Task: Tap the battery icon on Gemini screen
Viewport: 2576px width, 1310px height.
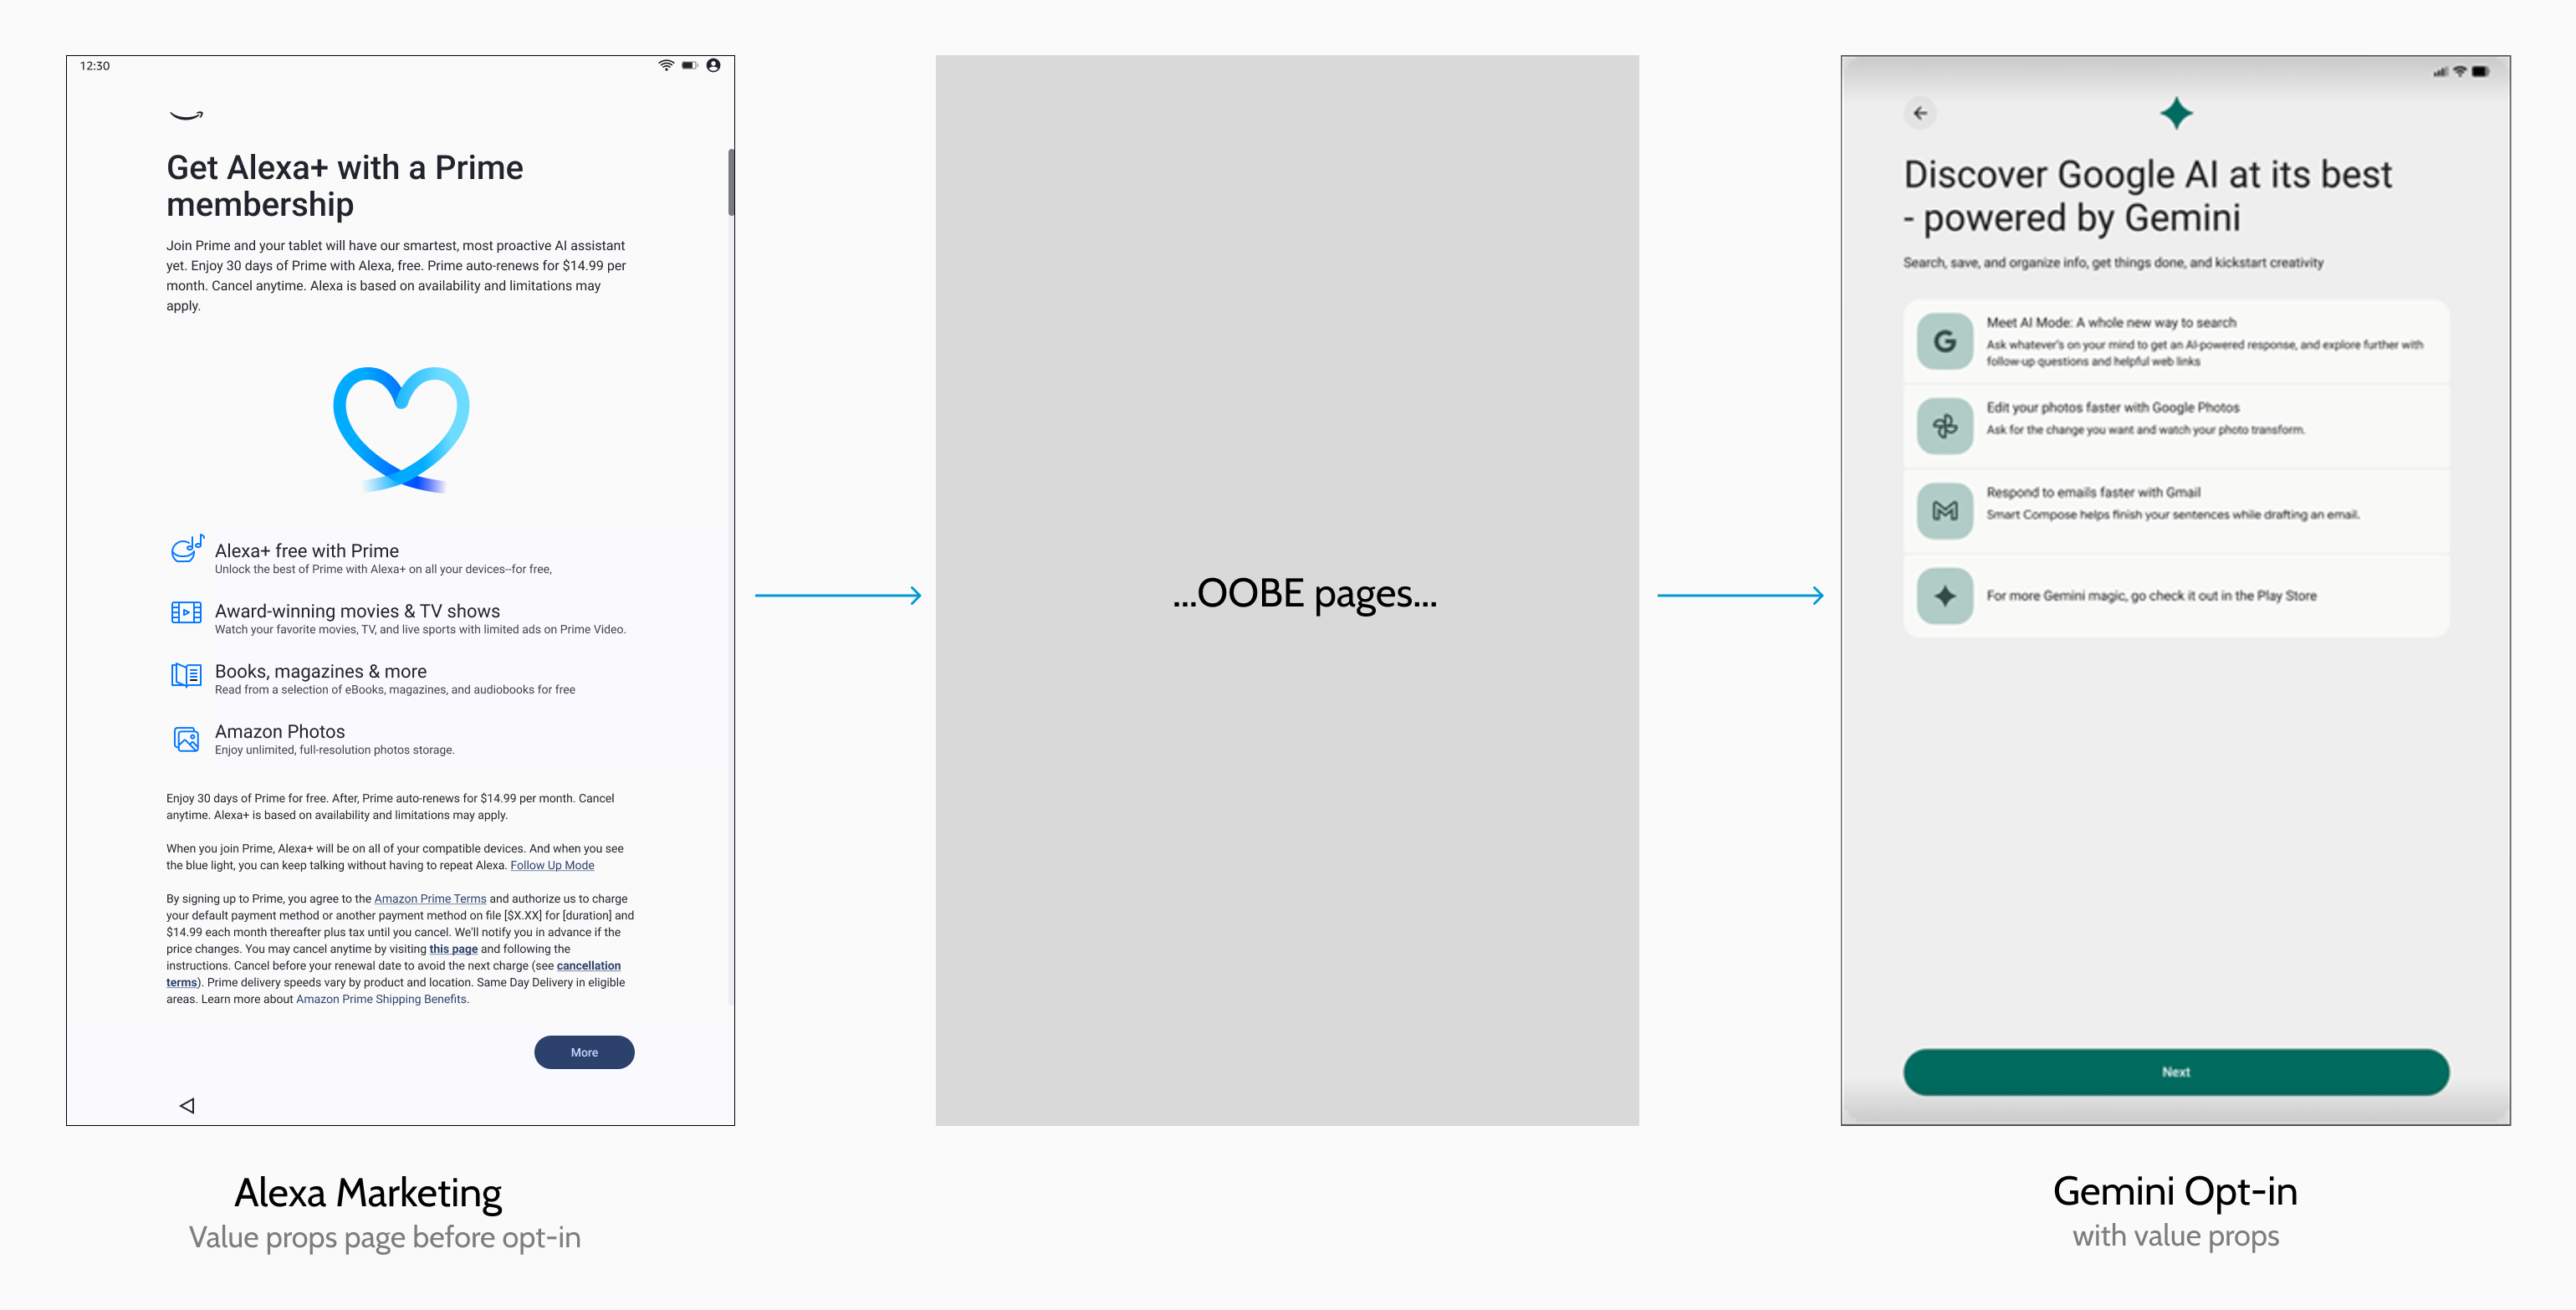Action: pyautogui.click(x=2480, y=71)
